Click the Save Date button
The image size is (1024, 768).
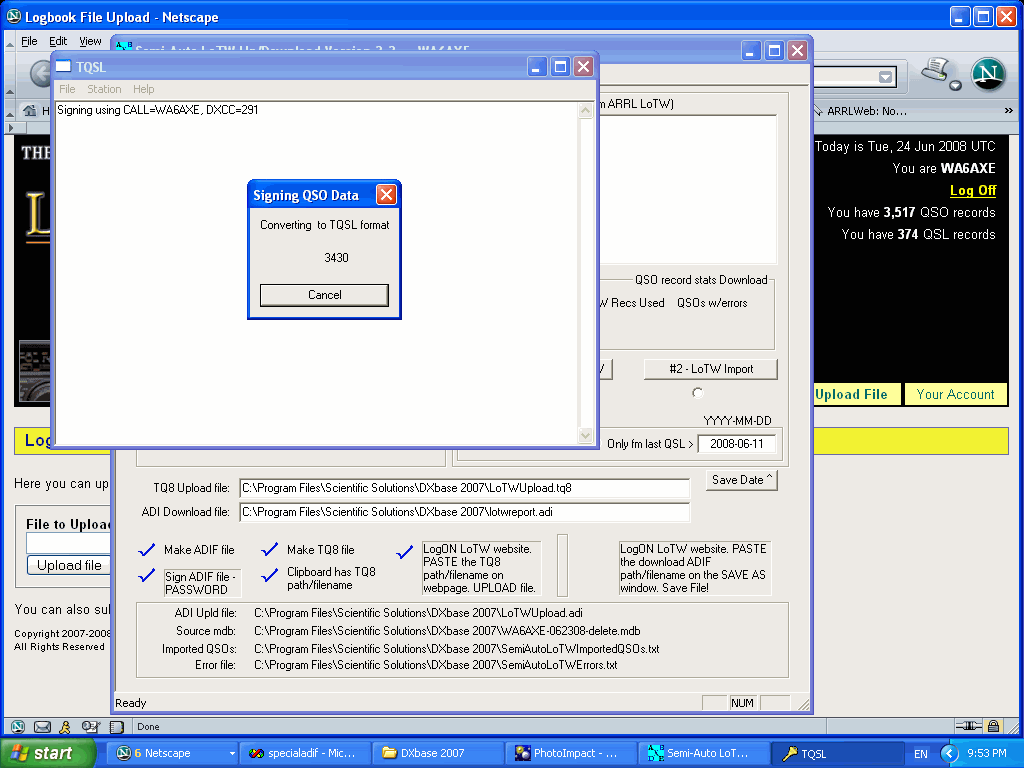pyautogui.click(x=742, y=480)
